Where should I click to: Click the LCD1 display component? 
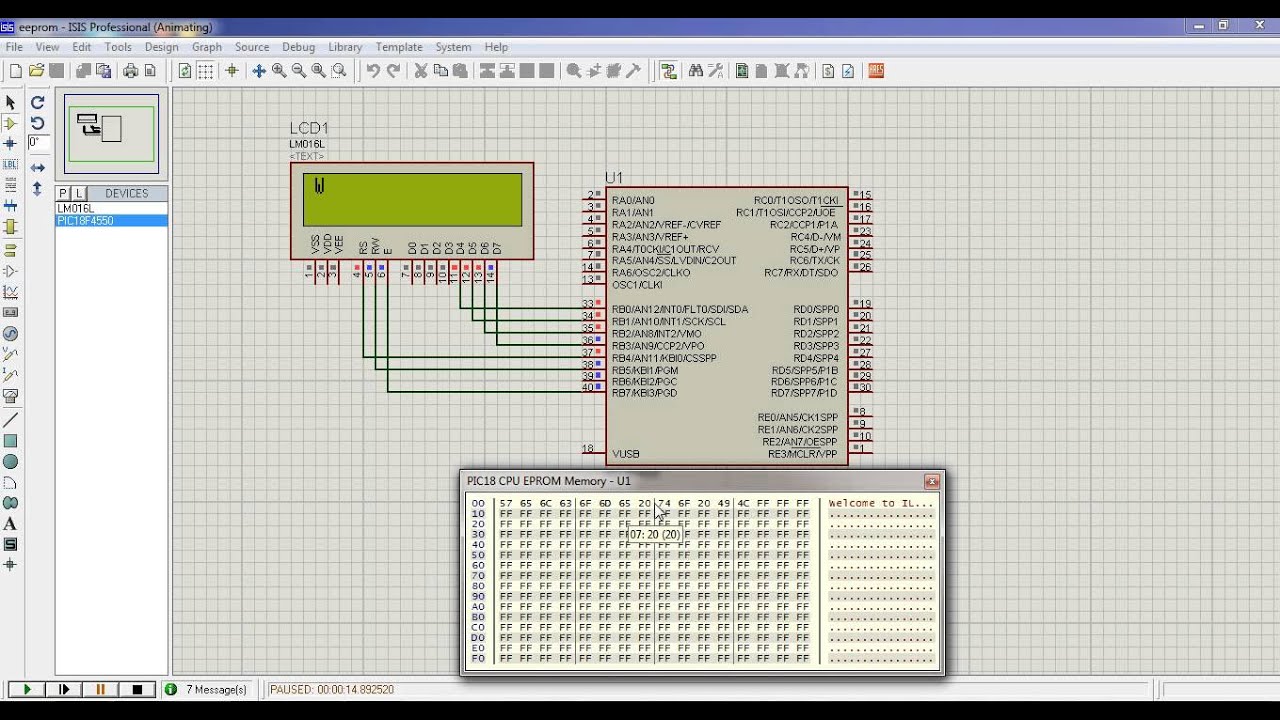coord(412,210)
